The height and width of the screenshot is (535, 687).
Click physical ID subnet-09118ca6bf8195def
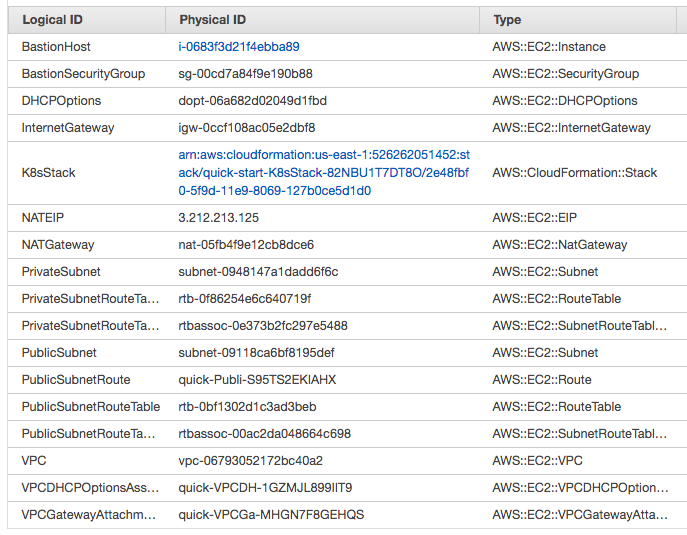(x=256, y=353)
